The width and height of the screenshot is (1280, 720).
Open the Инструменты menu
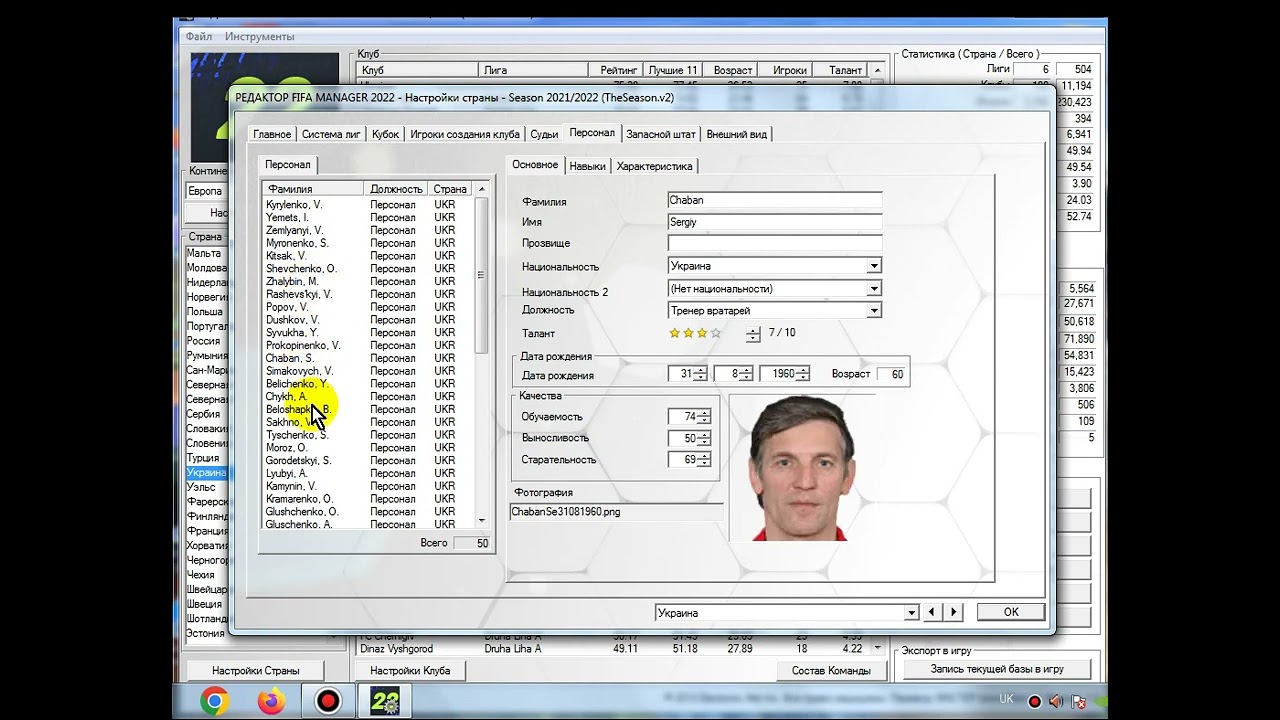(x=260, y=37)
